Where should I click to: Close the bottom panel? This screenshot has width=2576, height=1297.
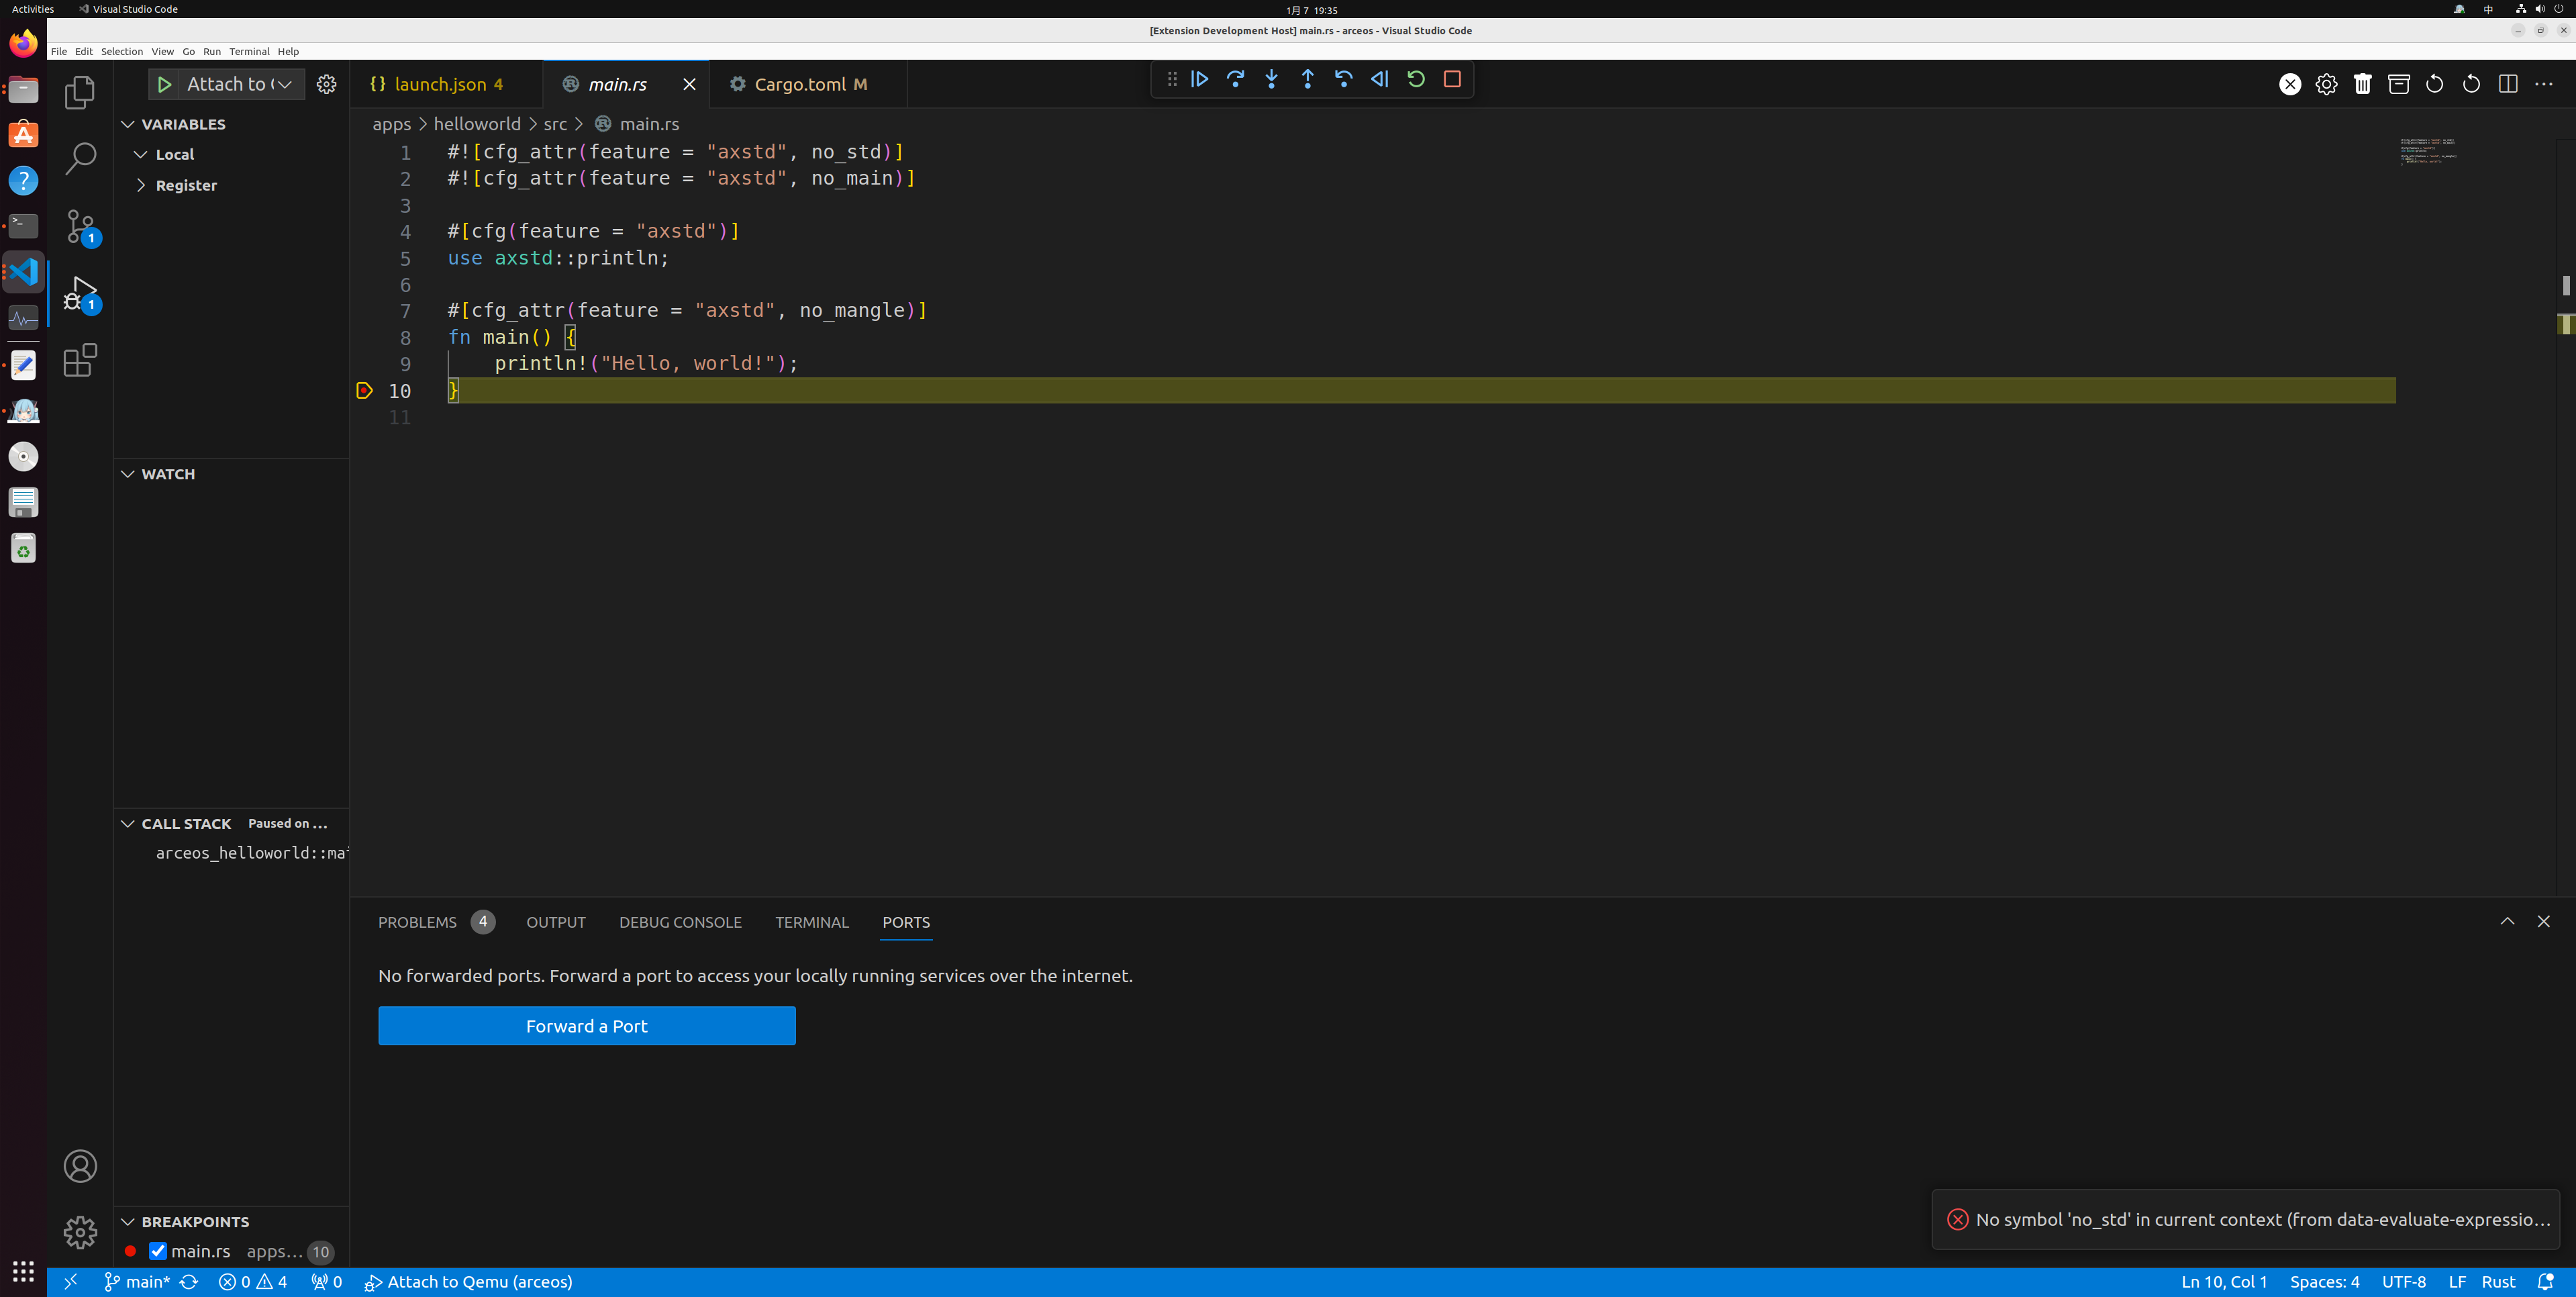(2544, 921)
